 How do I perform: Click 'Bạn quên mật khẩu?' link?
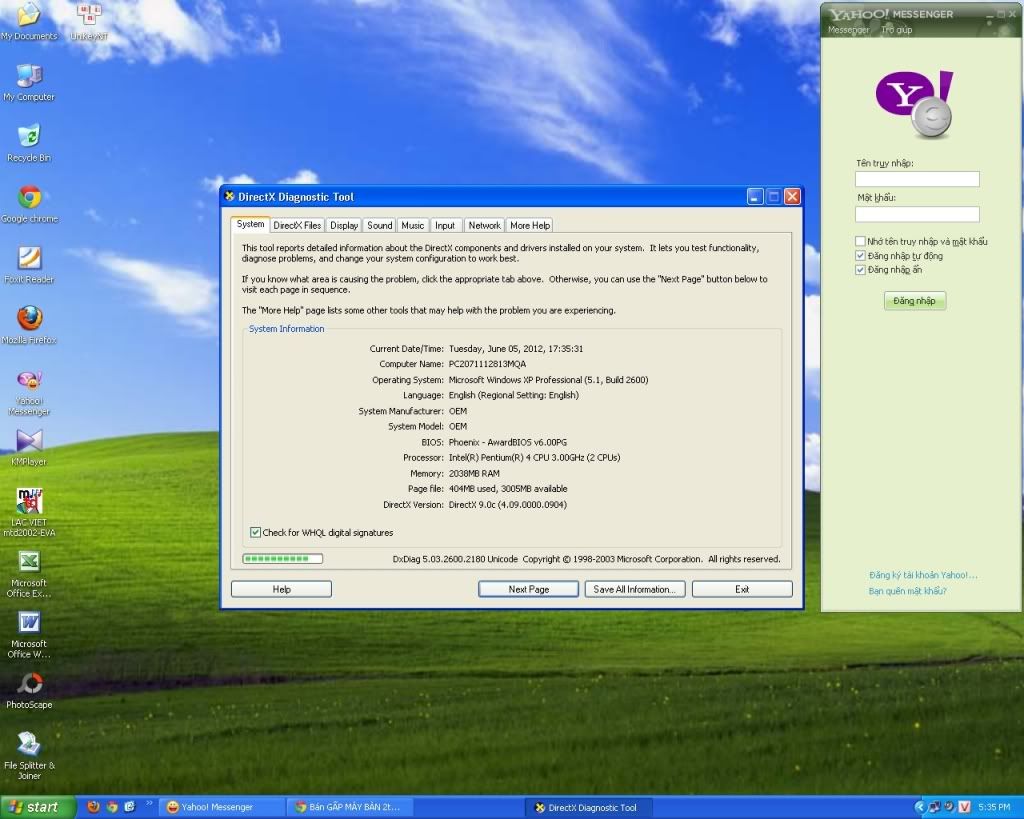point(907,591)
